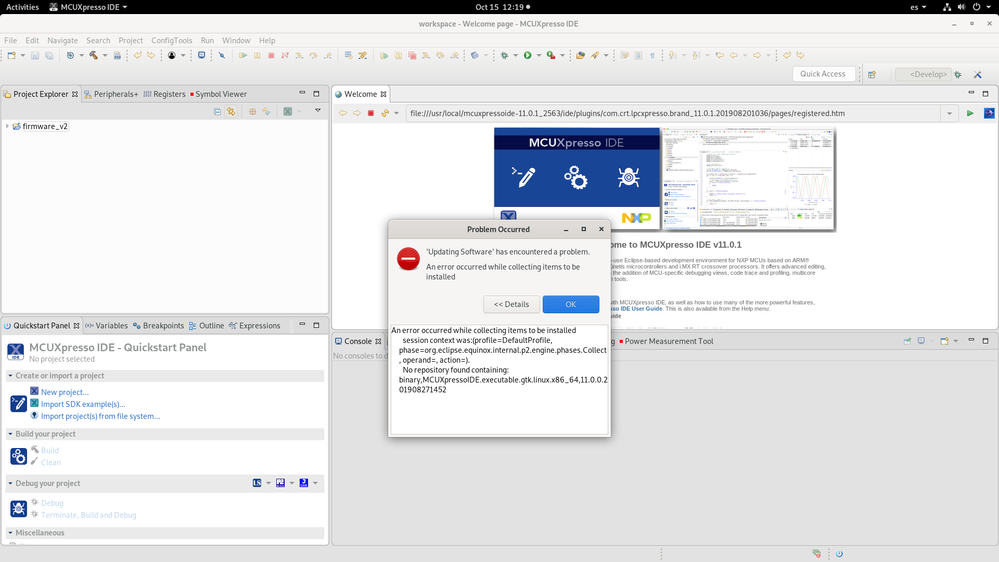Switch to the Symbol Viewer tab
The width and height of the screenshot is (999, 562).
[x=218, y=94]
